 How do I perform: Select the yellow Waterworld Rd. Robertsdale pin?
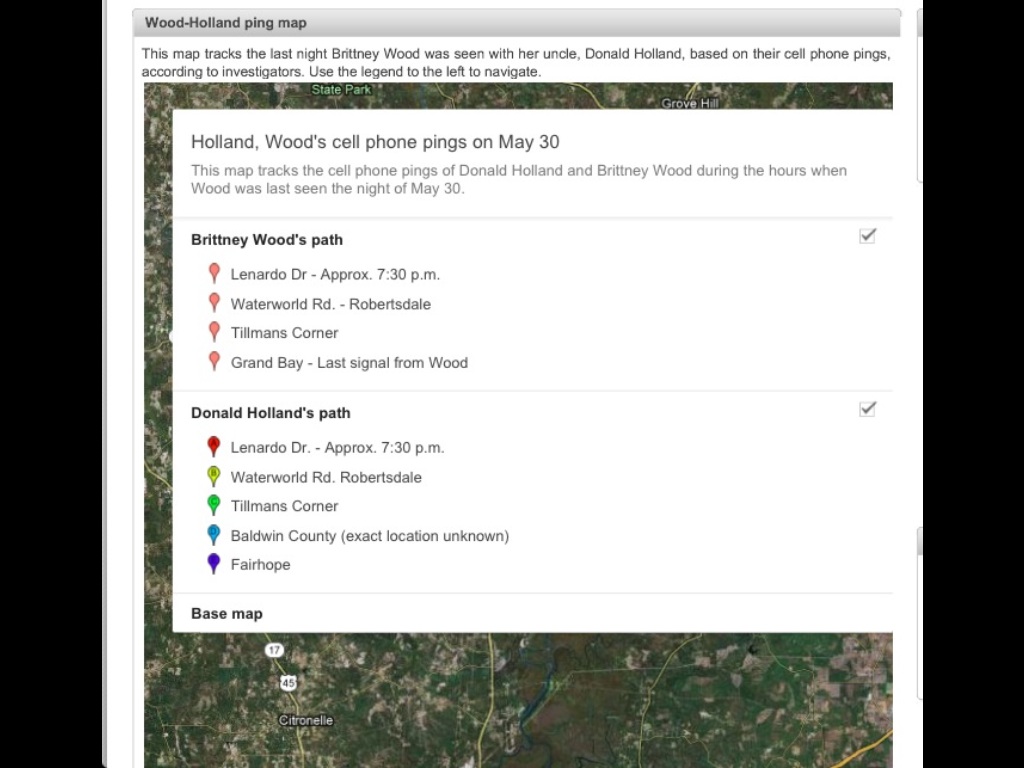pos(213,476)
